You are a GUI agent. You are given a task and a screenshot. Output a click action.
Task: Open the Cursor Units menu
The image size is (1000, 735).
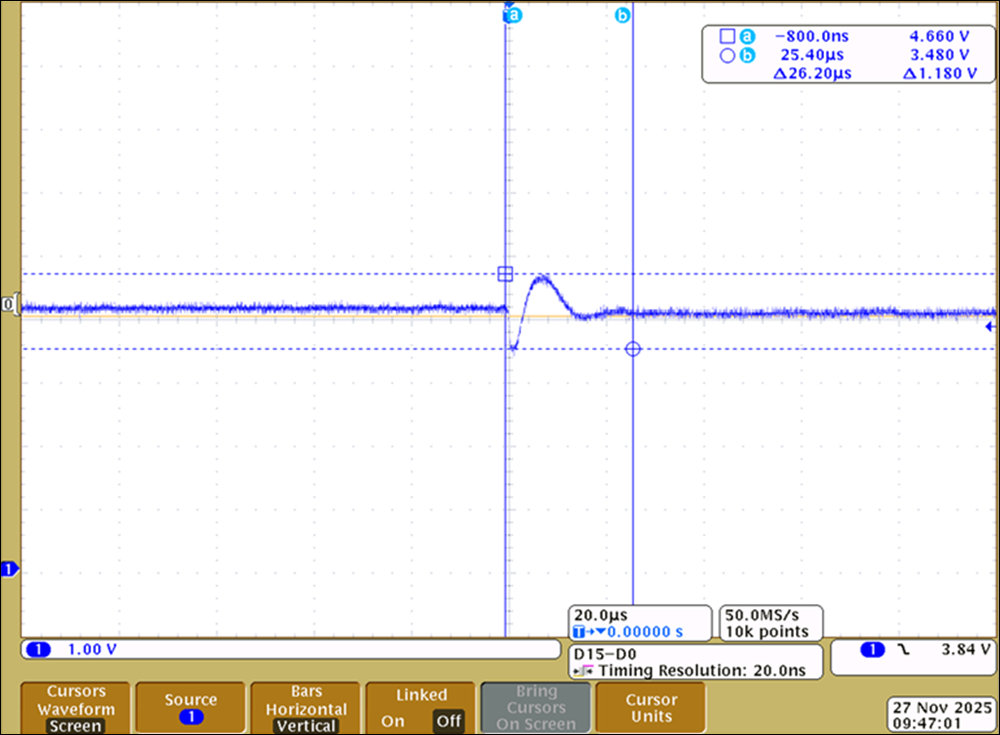point(651,708)
